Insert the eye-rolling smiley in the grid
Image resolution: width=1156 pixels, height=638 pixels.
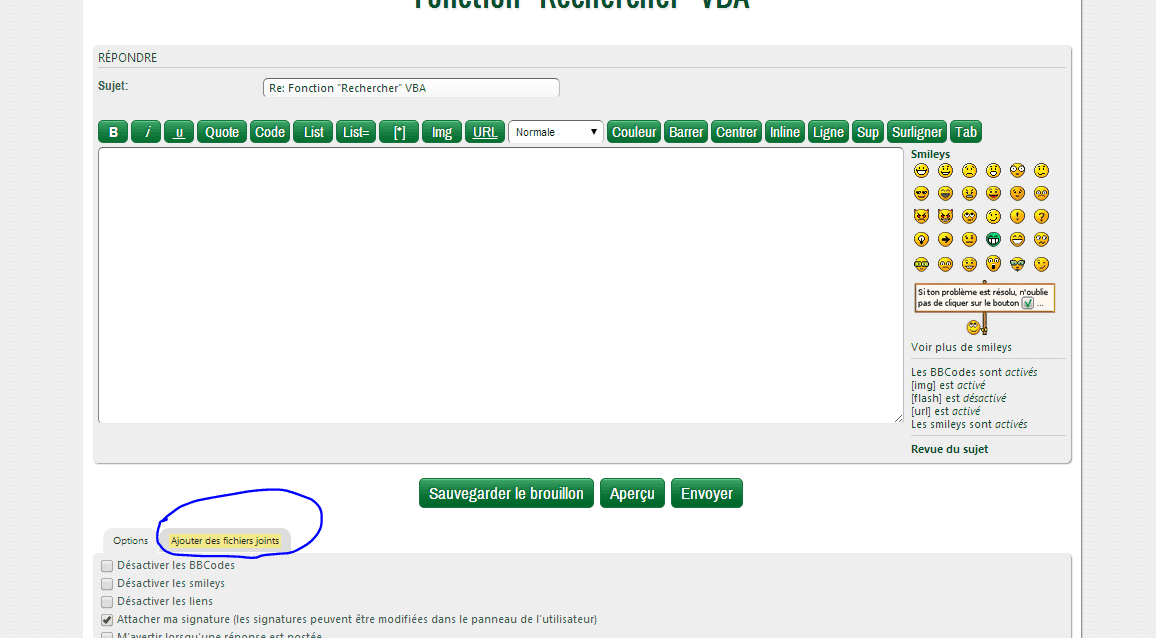pyautogui.click(x=969, y=216)
